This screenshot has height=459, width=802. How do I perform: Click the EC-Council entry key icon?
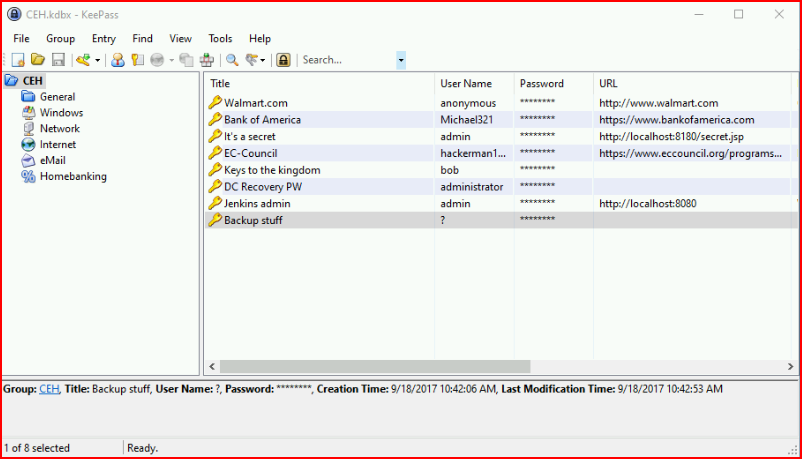point(215,153)
